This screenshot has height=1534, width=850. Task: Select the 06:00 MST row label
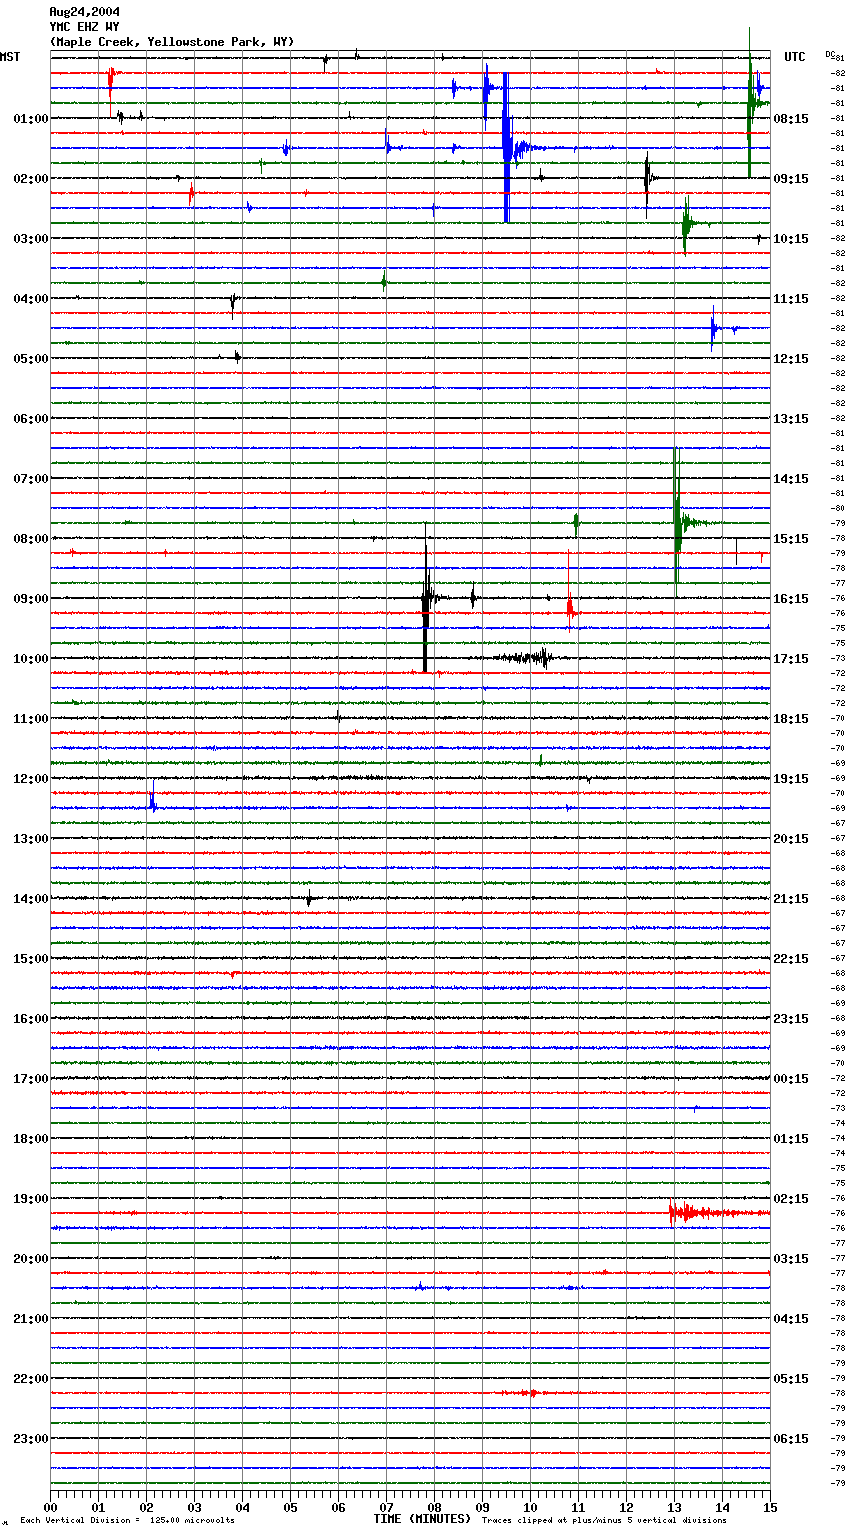coord(31,419)
